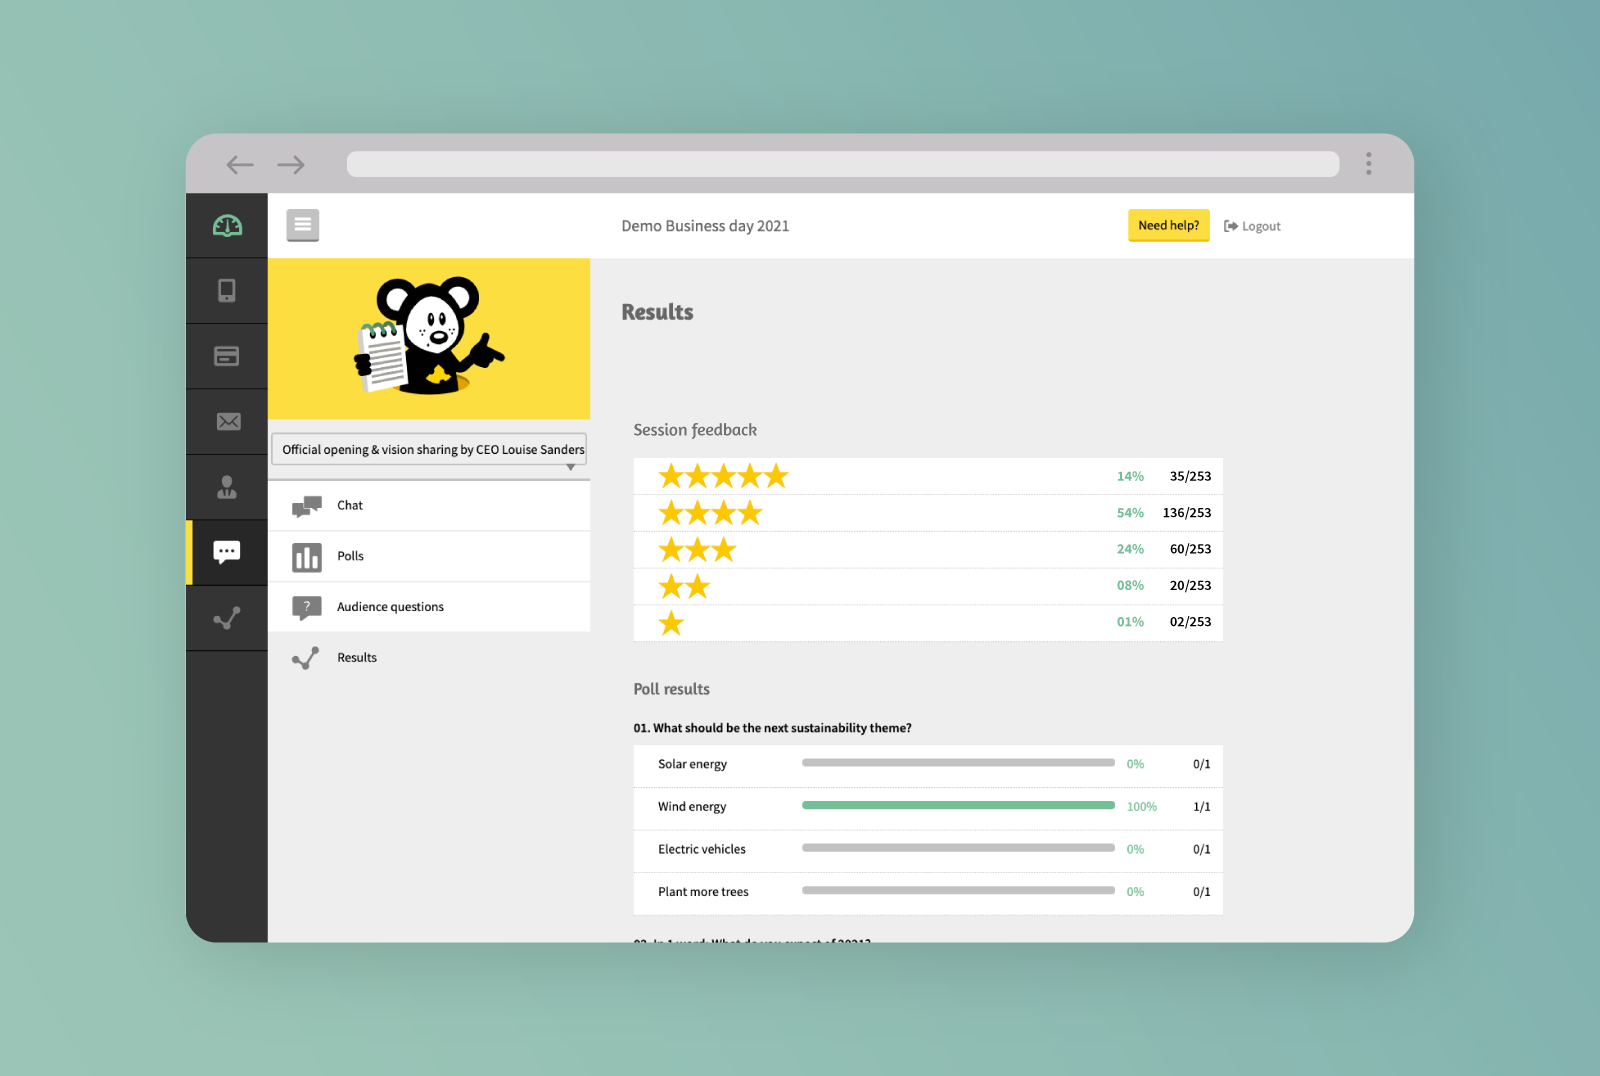Click the Wind energy option label
The width and height of the screenshot is (1600, 1076).
(692, 807)
